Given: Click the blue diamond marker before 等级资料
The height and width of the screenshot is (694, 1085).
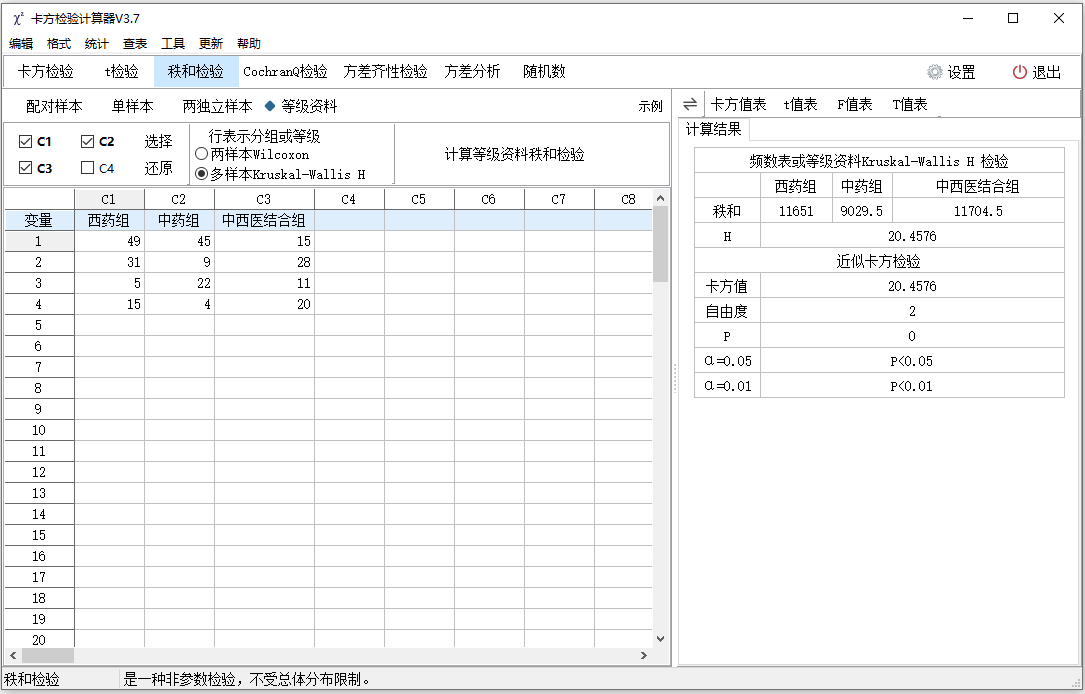Looking at the screenshot, I should point(270,106).
